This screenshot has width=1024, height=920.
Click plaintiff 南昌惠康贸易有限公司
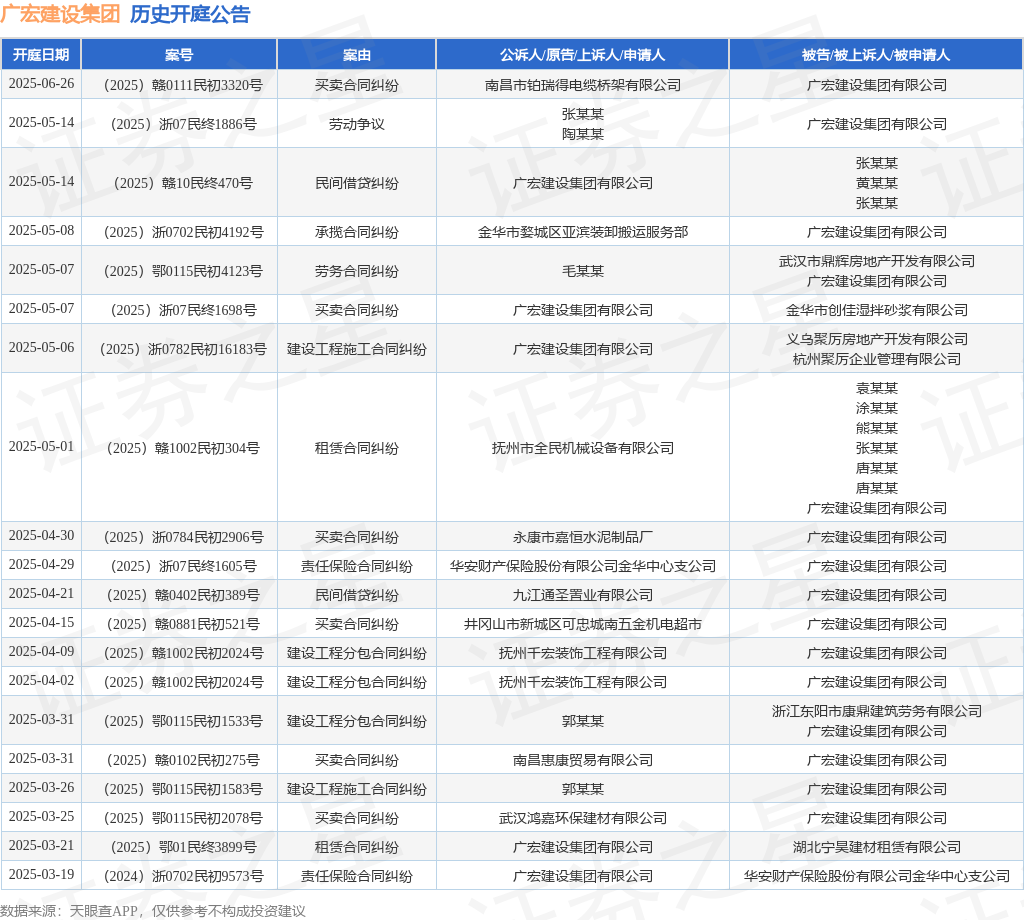point(583,760)
